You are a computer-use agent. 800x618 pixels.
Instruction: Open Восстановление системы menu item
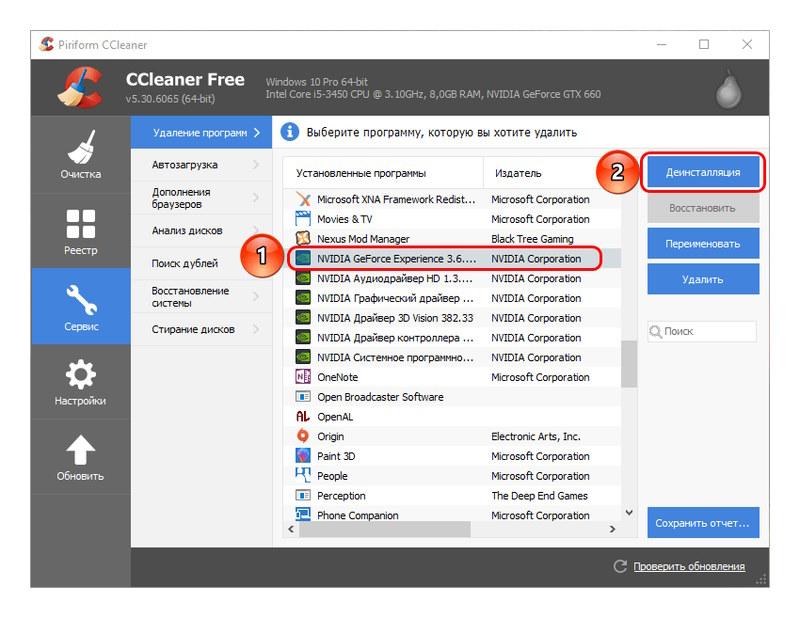pos(202,296)
